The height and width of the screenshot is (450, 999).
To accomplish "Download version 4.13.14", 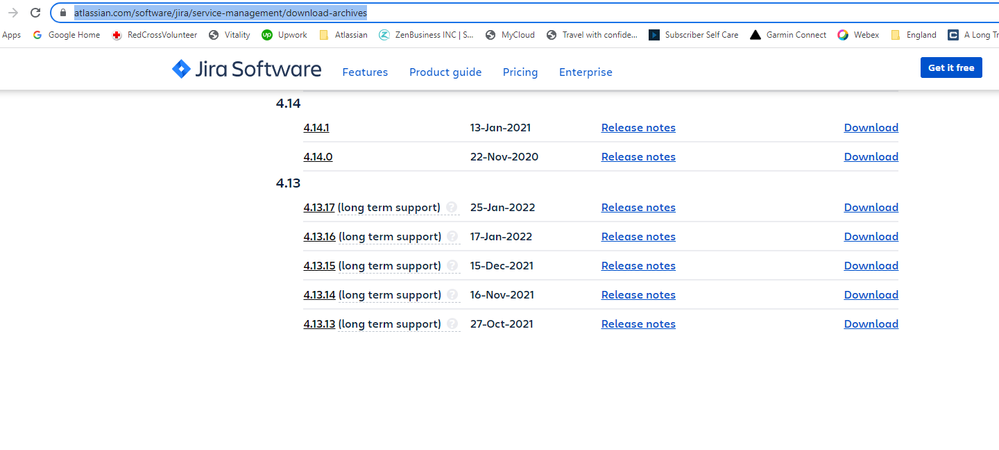I will [871, 294].
